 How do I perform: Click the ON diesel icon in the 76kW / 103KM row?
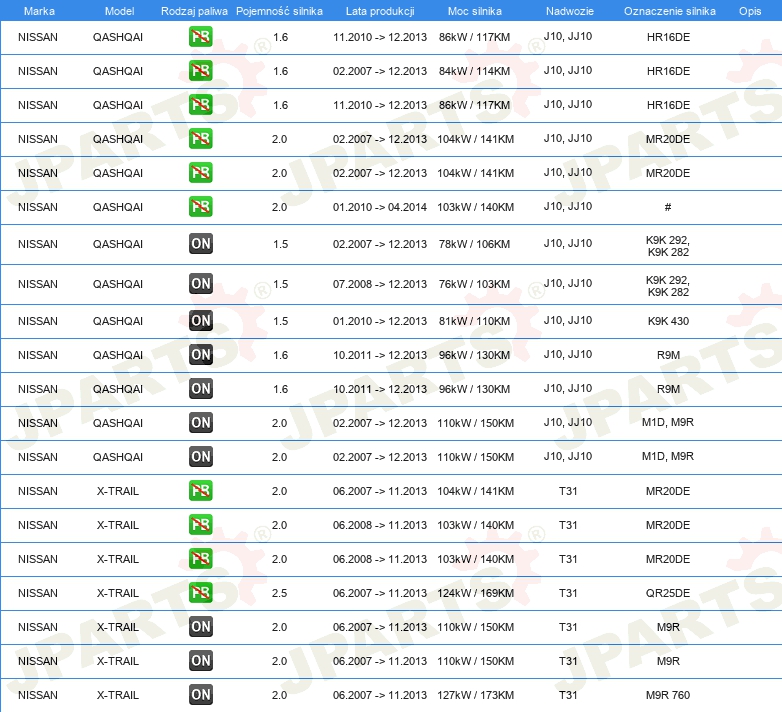point(201,284)
